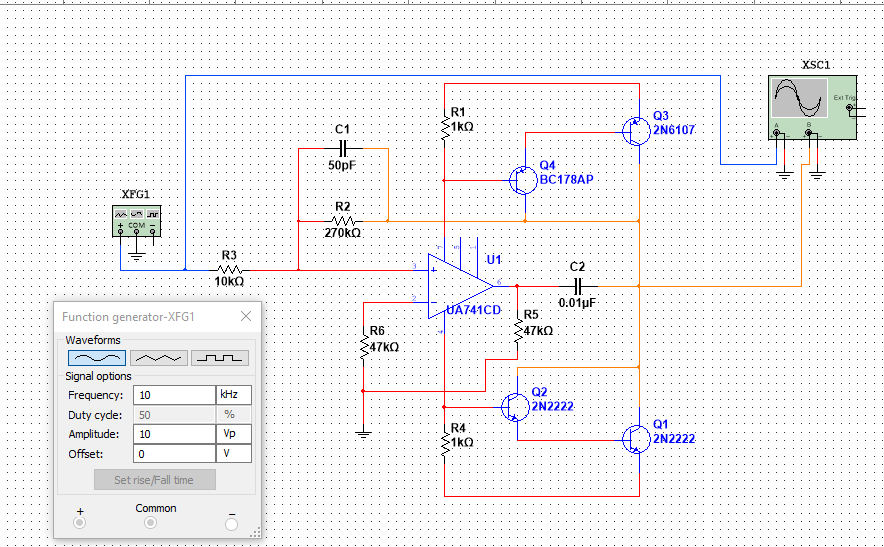Viewport: 884px width, 547px height.
Task: Click the Amplitude value field
Action: point(174,434)
